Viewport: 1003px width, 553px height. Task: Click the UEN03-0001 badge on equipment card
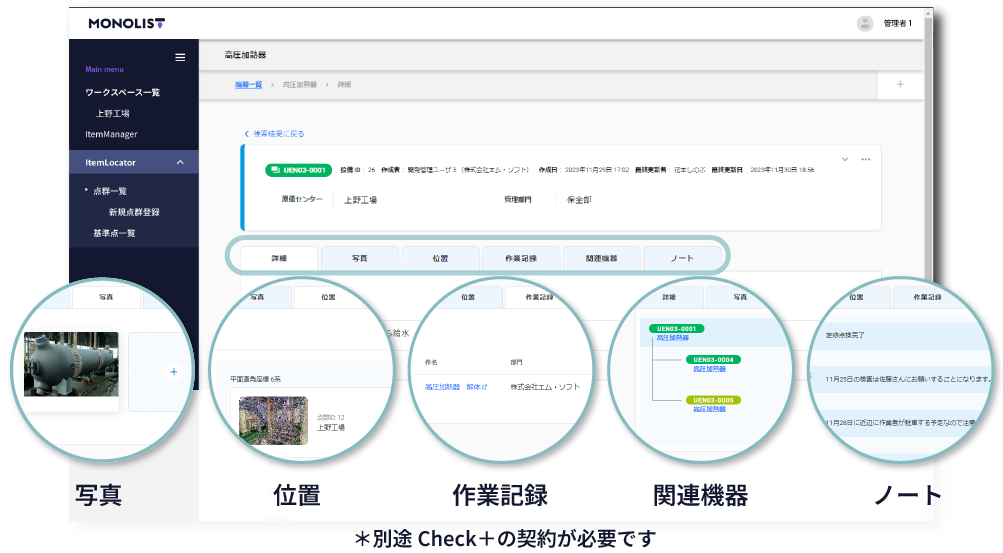[299, 170]
